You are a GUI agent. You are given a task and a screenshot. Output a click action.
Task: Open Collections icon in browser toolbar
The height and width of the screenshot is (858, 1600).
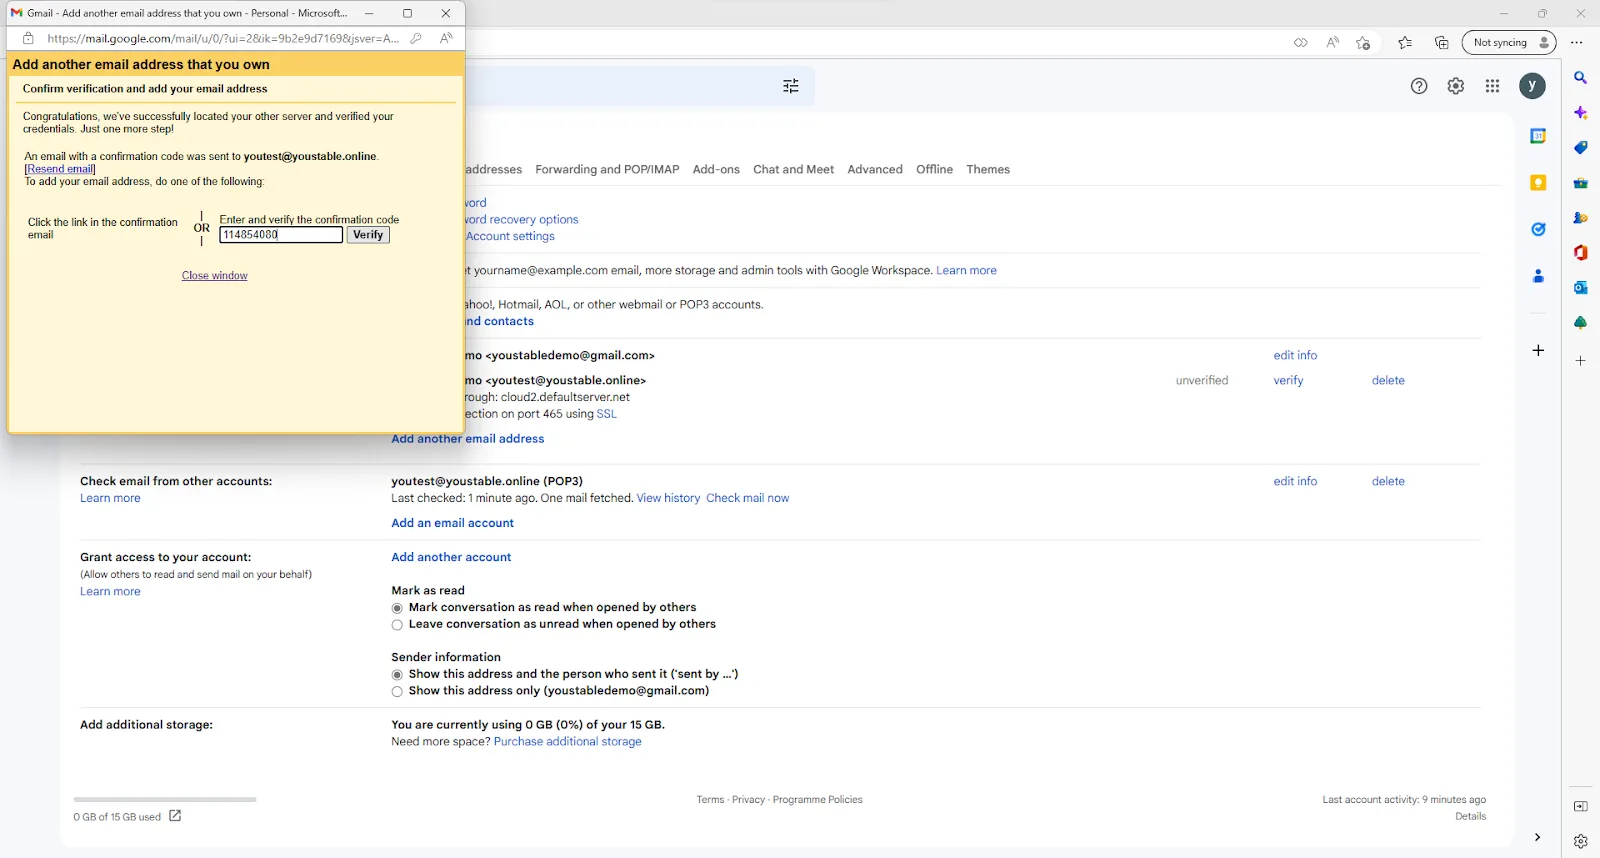pyautogui.click(x=1441, y=42)
